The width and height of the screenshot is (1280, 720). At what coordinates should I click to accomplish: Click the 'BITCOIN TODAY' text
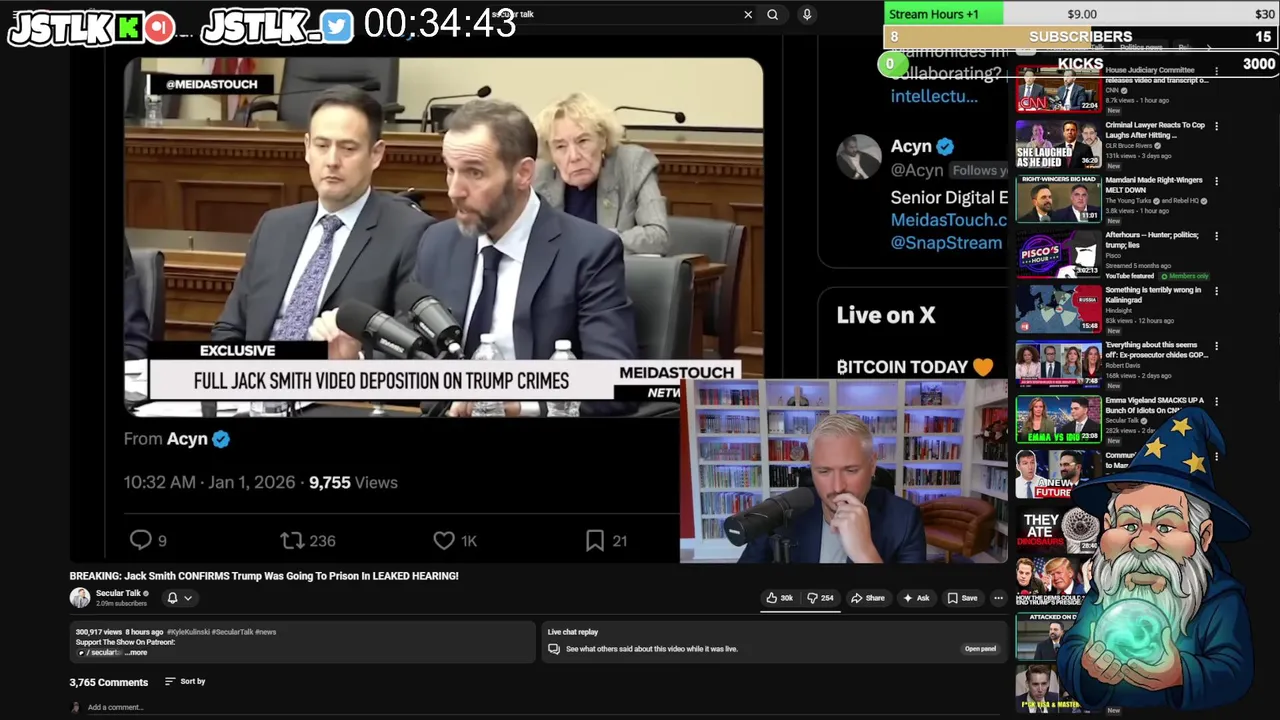point(902,367)
